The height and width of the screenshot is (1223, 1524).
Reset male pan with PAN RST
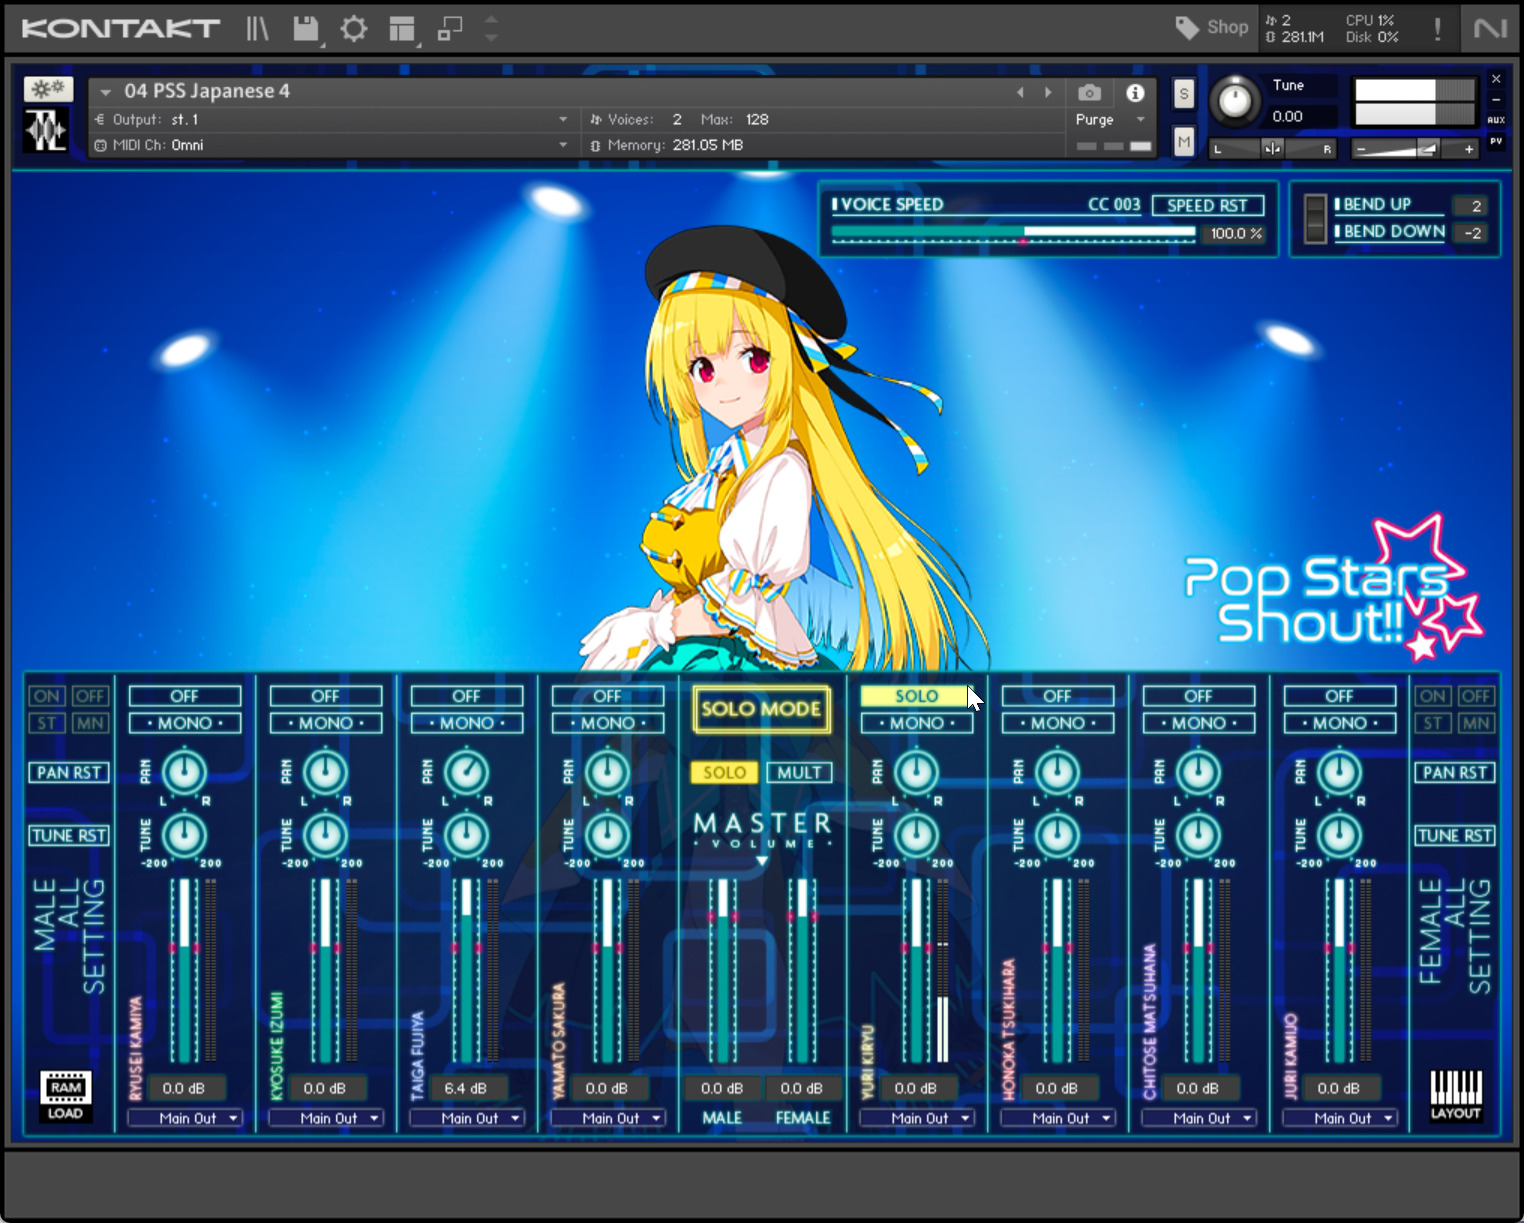pyautogui.click(x=68, y=773)
